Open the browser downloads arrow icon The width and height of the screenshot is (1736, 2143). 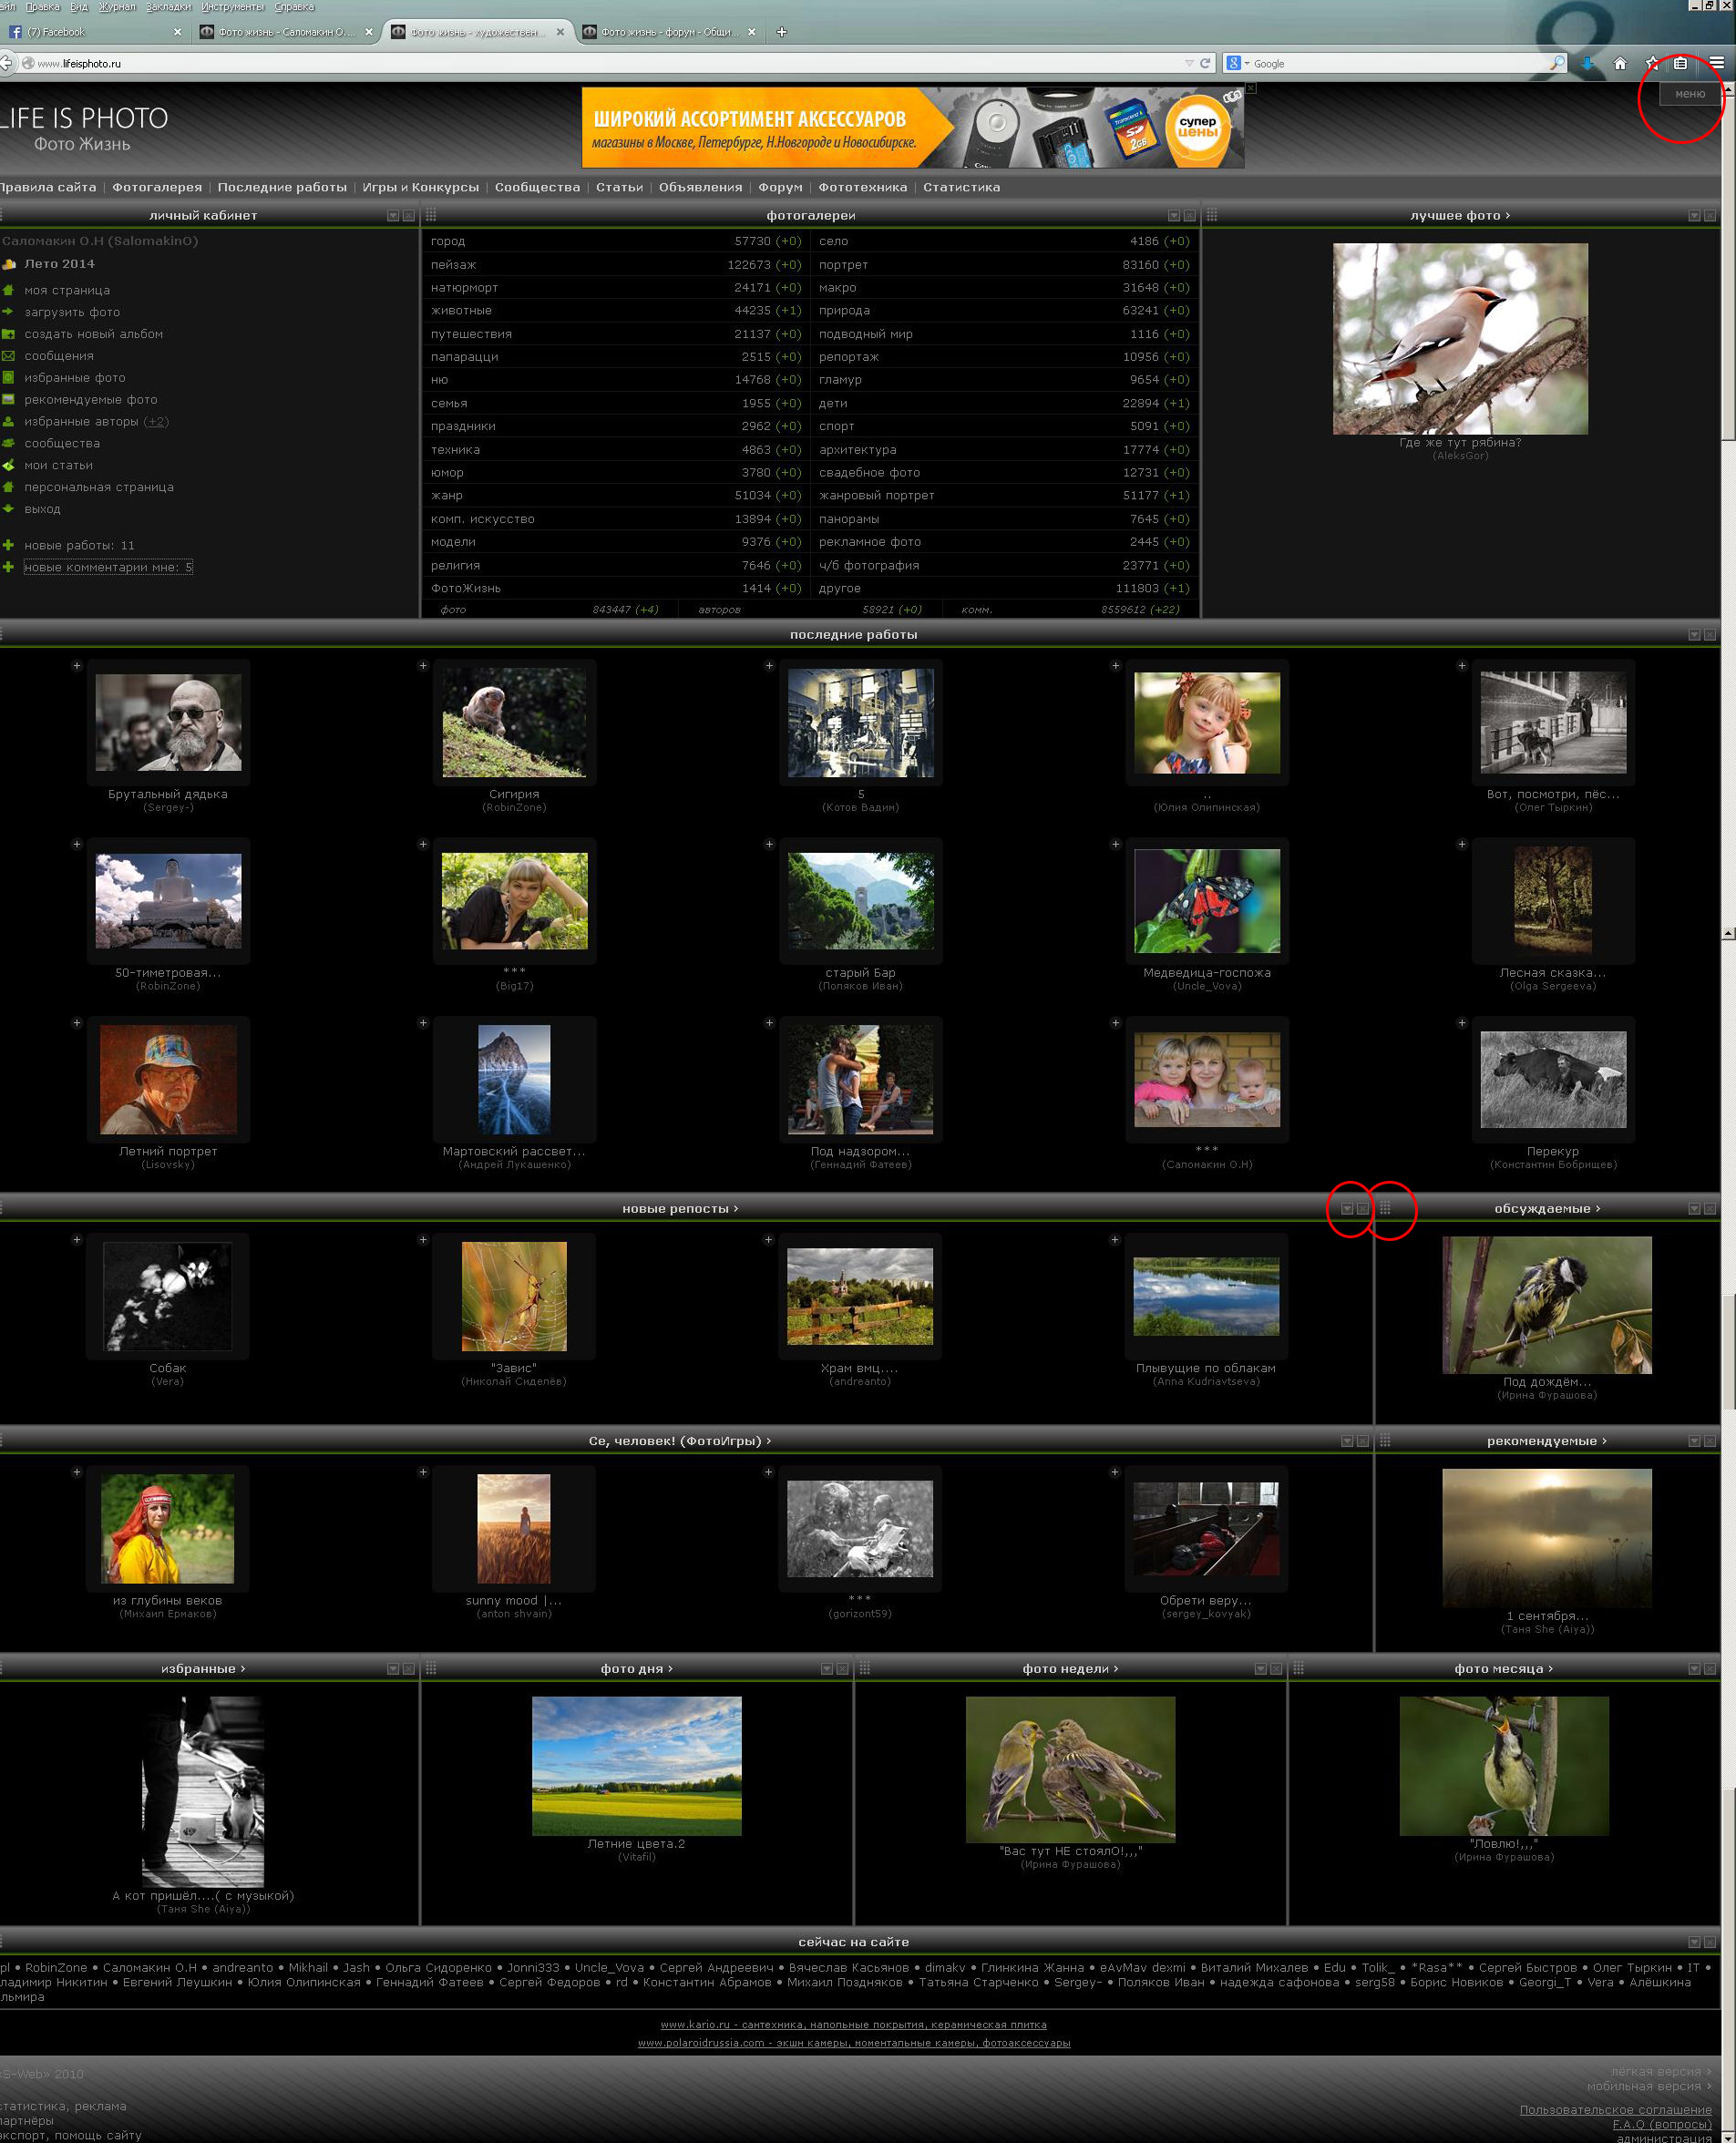[1587, 63]
